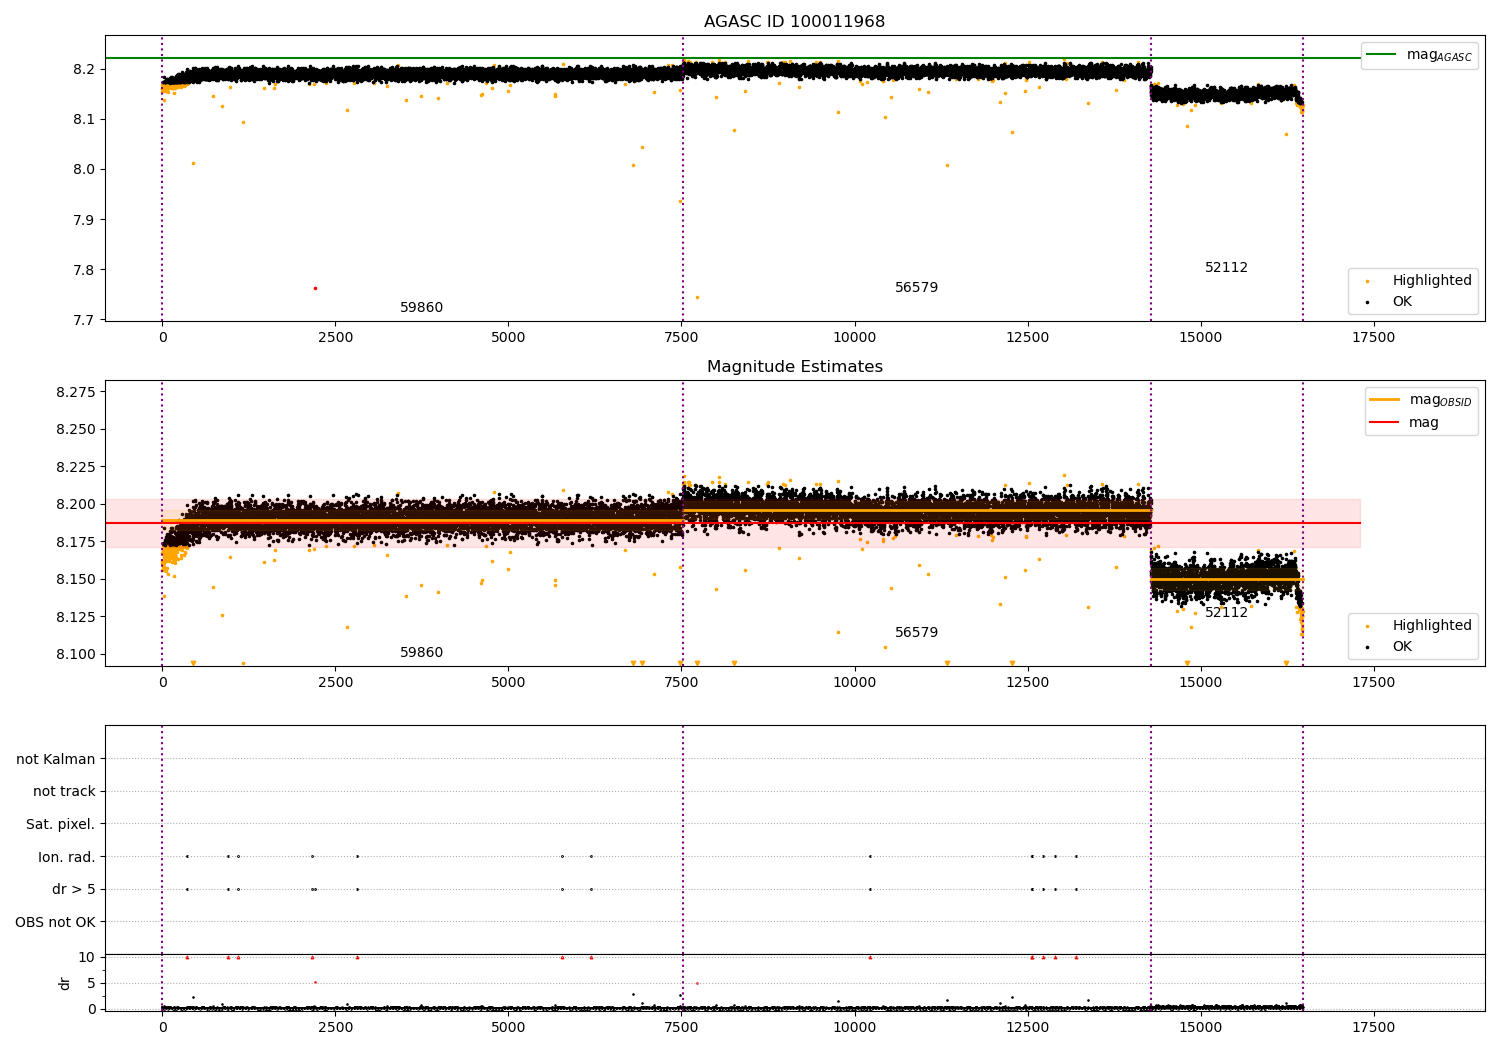Click the rotated 'dr' y-axis label
Viewport: 1500px width, 1050px height.
click(x=65, y=983)
